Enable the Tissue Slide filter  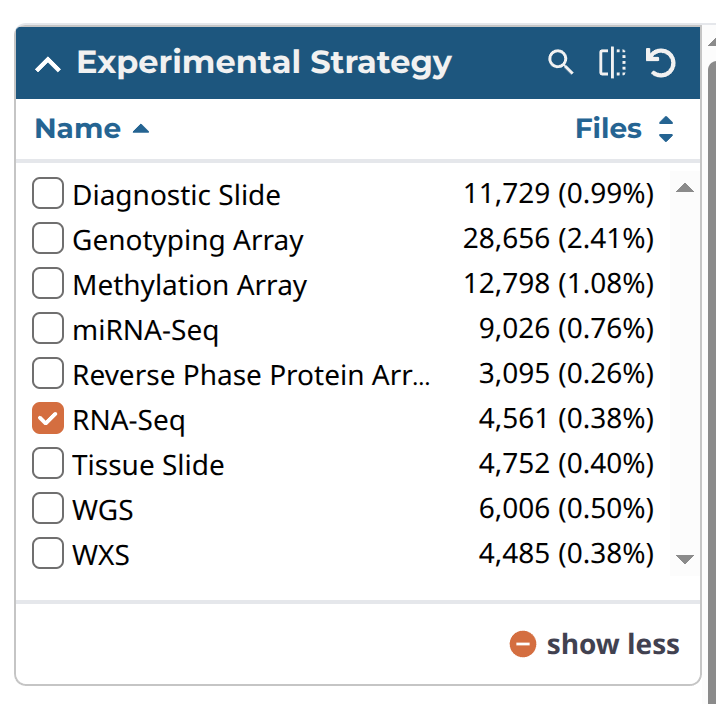coord(48,464)
